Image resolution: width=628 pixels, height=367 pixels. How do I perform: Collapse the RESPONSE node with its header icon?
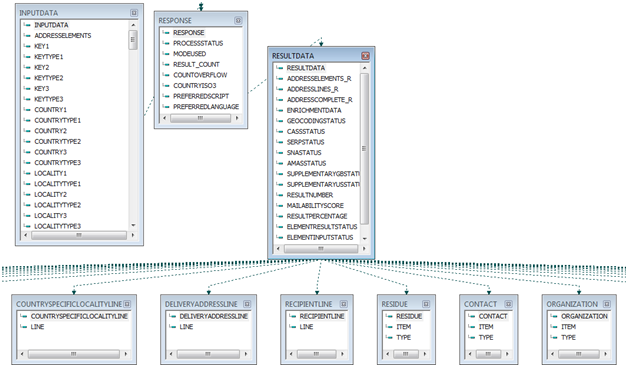[238, 20]
